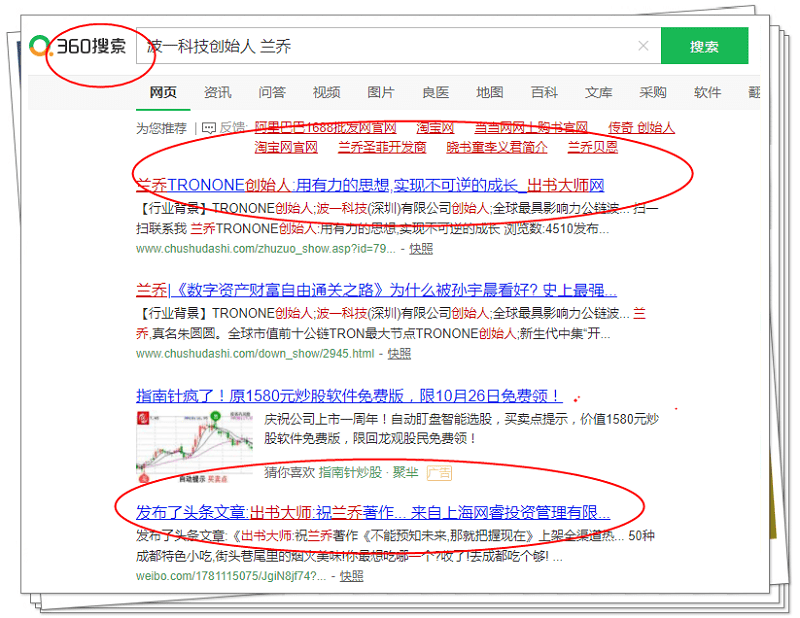The image size is (800, 618).
Task: Click the 指南针炒股 · 聚坐 text
Action: (x=368, y=473)
